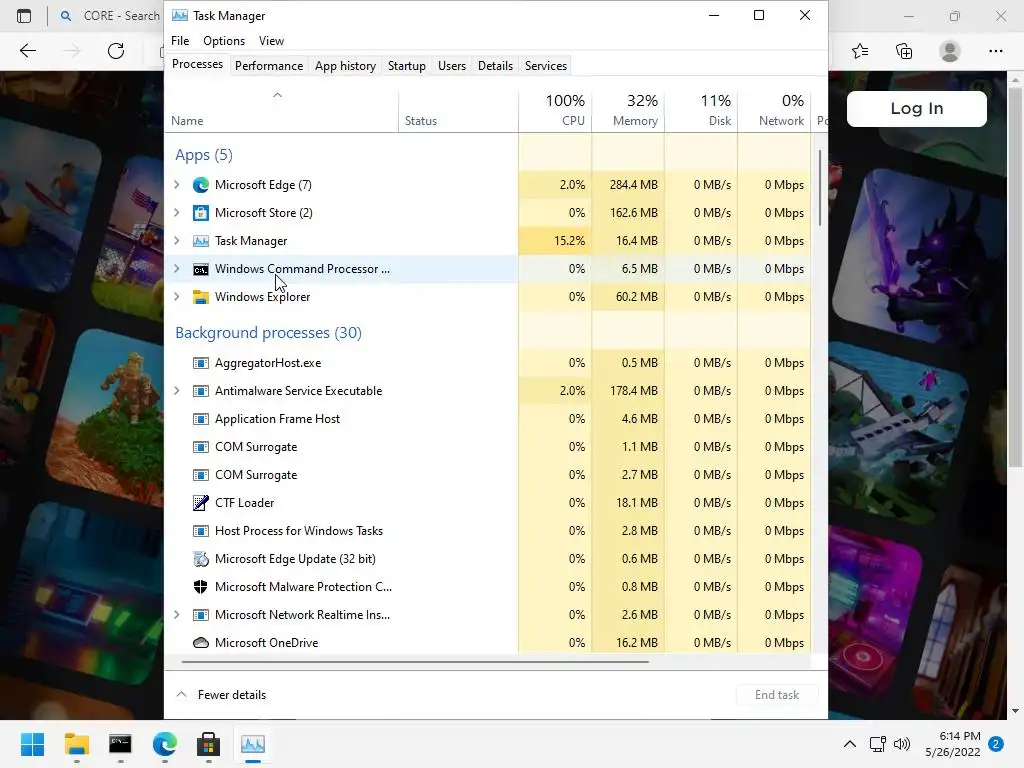Select the COM Surrogate 1.1 MB row

click(x=488, y=447)
